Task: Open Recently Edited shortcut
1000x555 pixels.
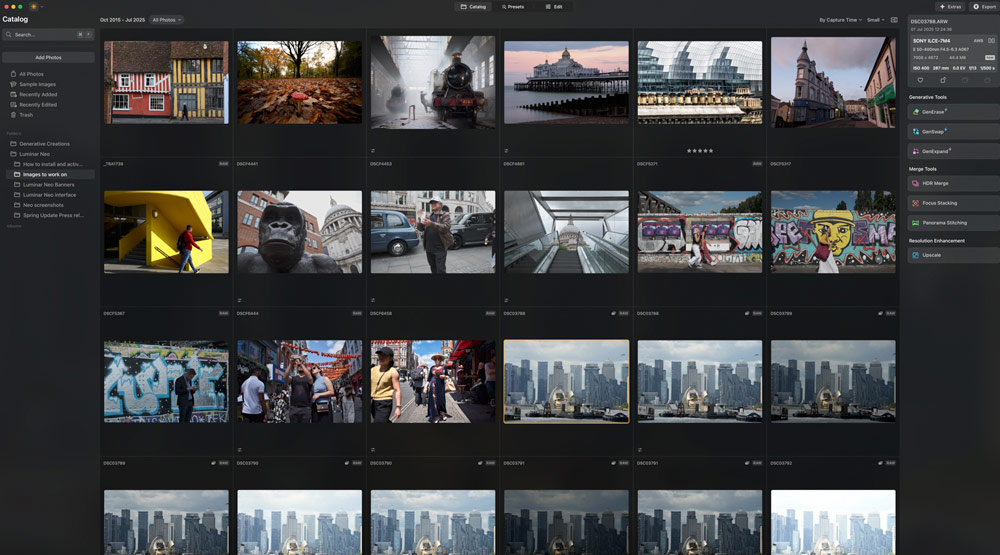Action: pos(33,105)
